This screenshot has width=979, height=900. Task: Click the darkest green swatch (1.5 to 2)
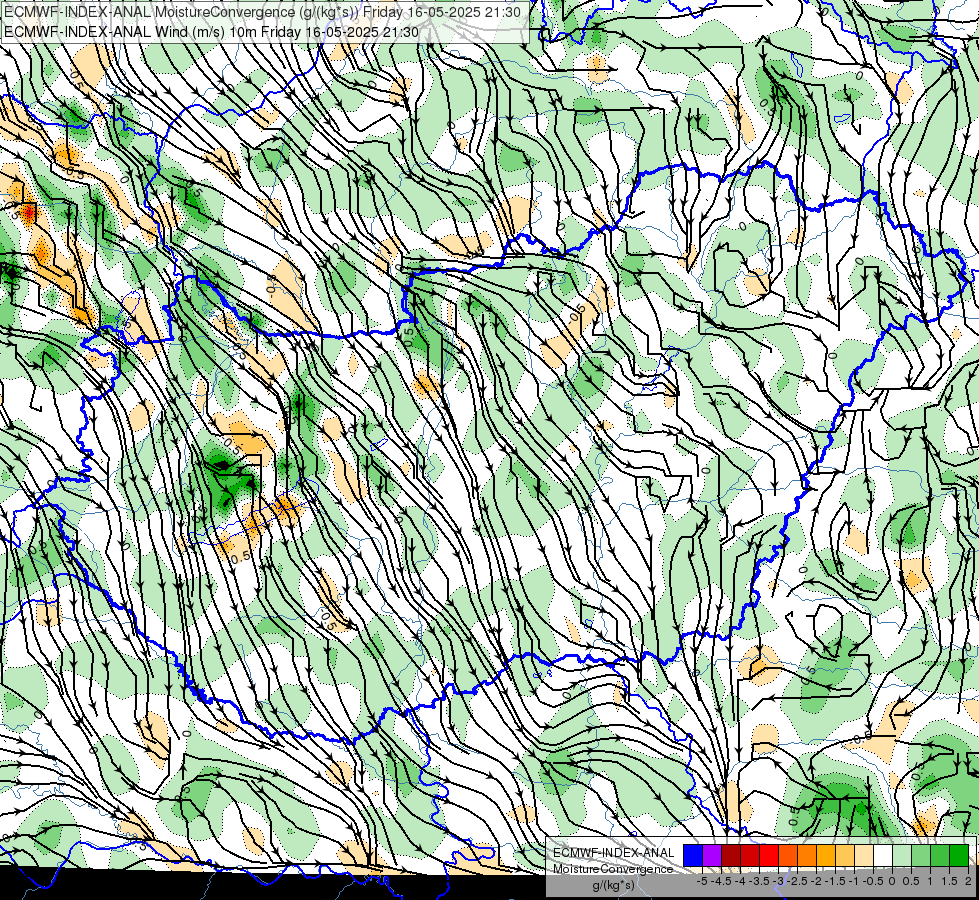click(959, 855)
